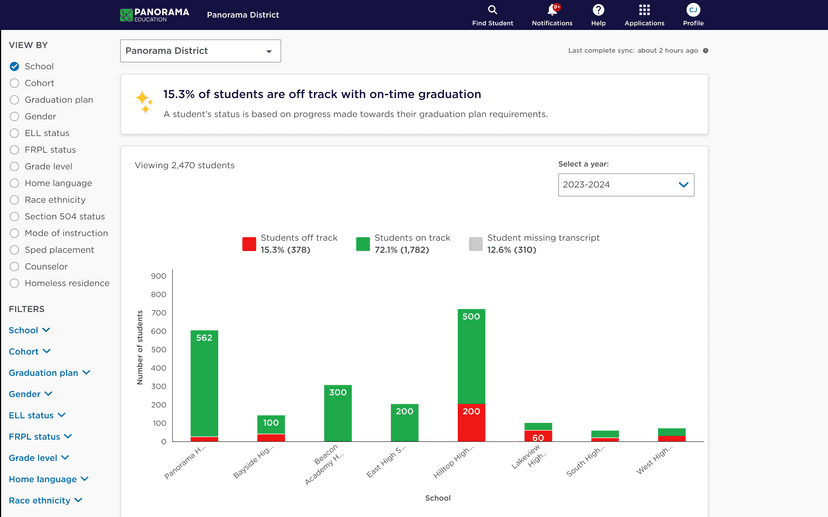Expand the School filter

30,330
